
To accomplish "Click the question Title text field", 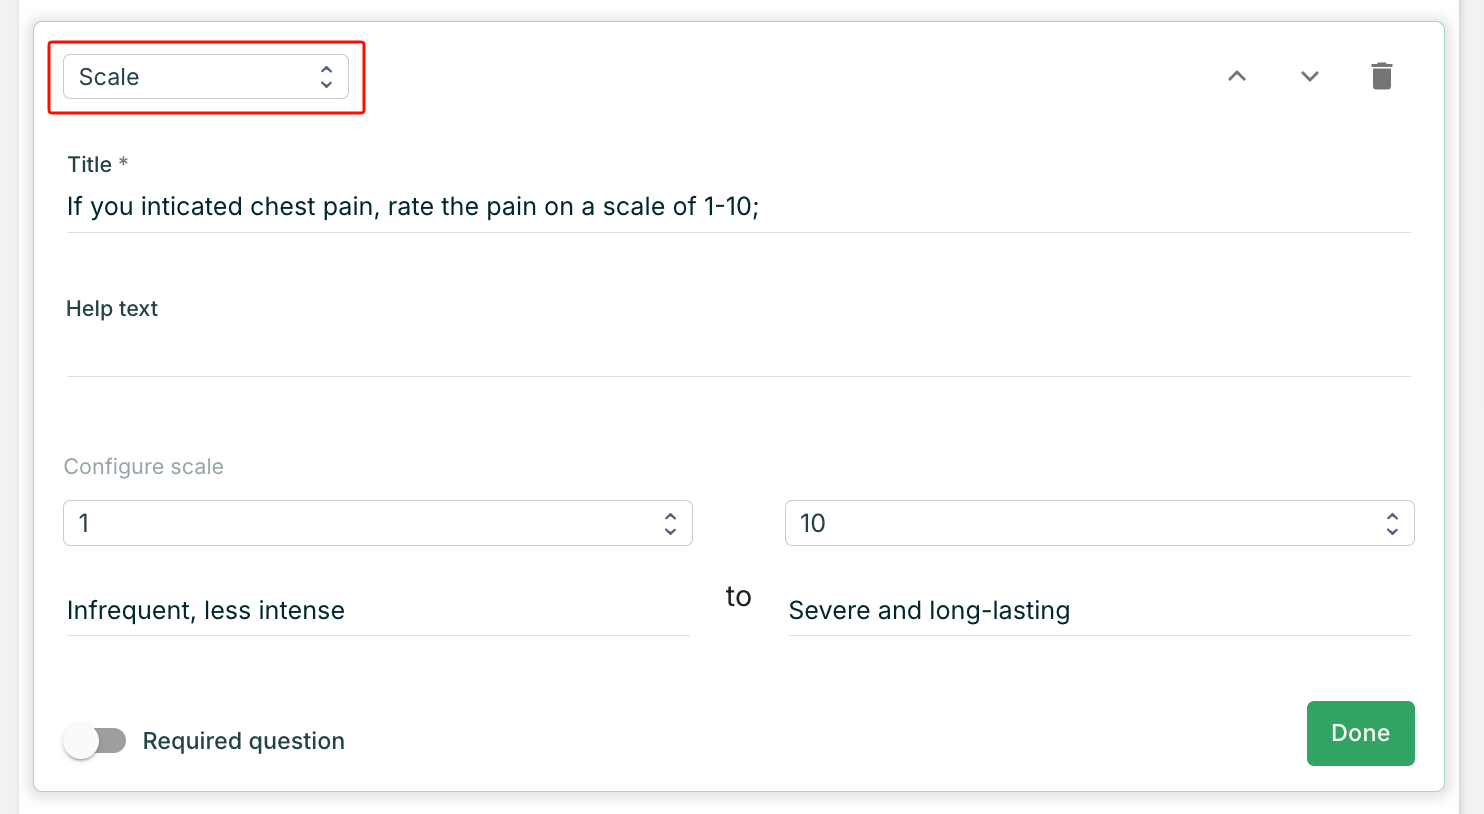I will pyautogui.click(x=738, y=207).
